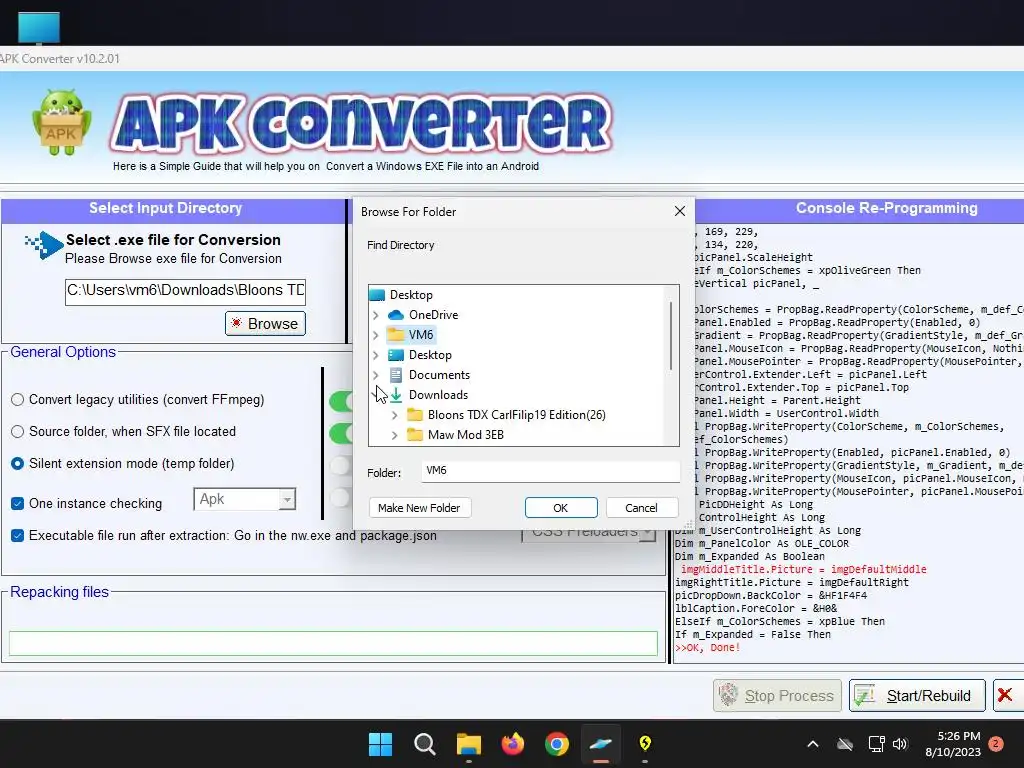Click the network tray icon
The width and height of the screenshot is (1024, 768).
click(x=876, y=744)
